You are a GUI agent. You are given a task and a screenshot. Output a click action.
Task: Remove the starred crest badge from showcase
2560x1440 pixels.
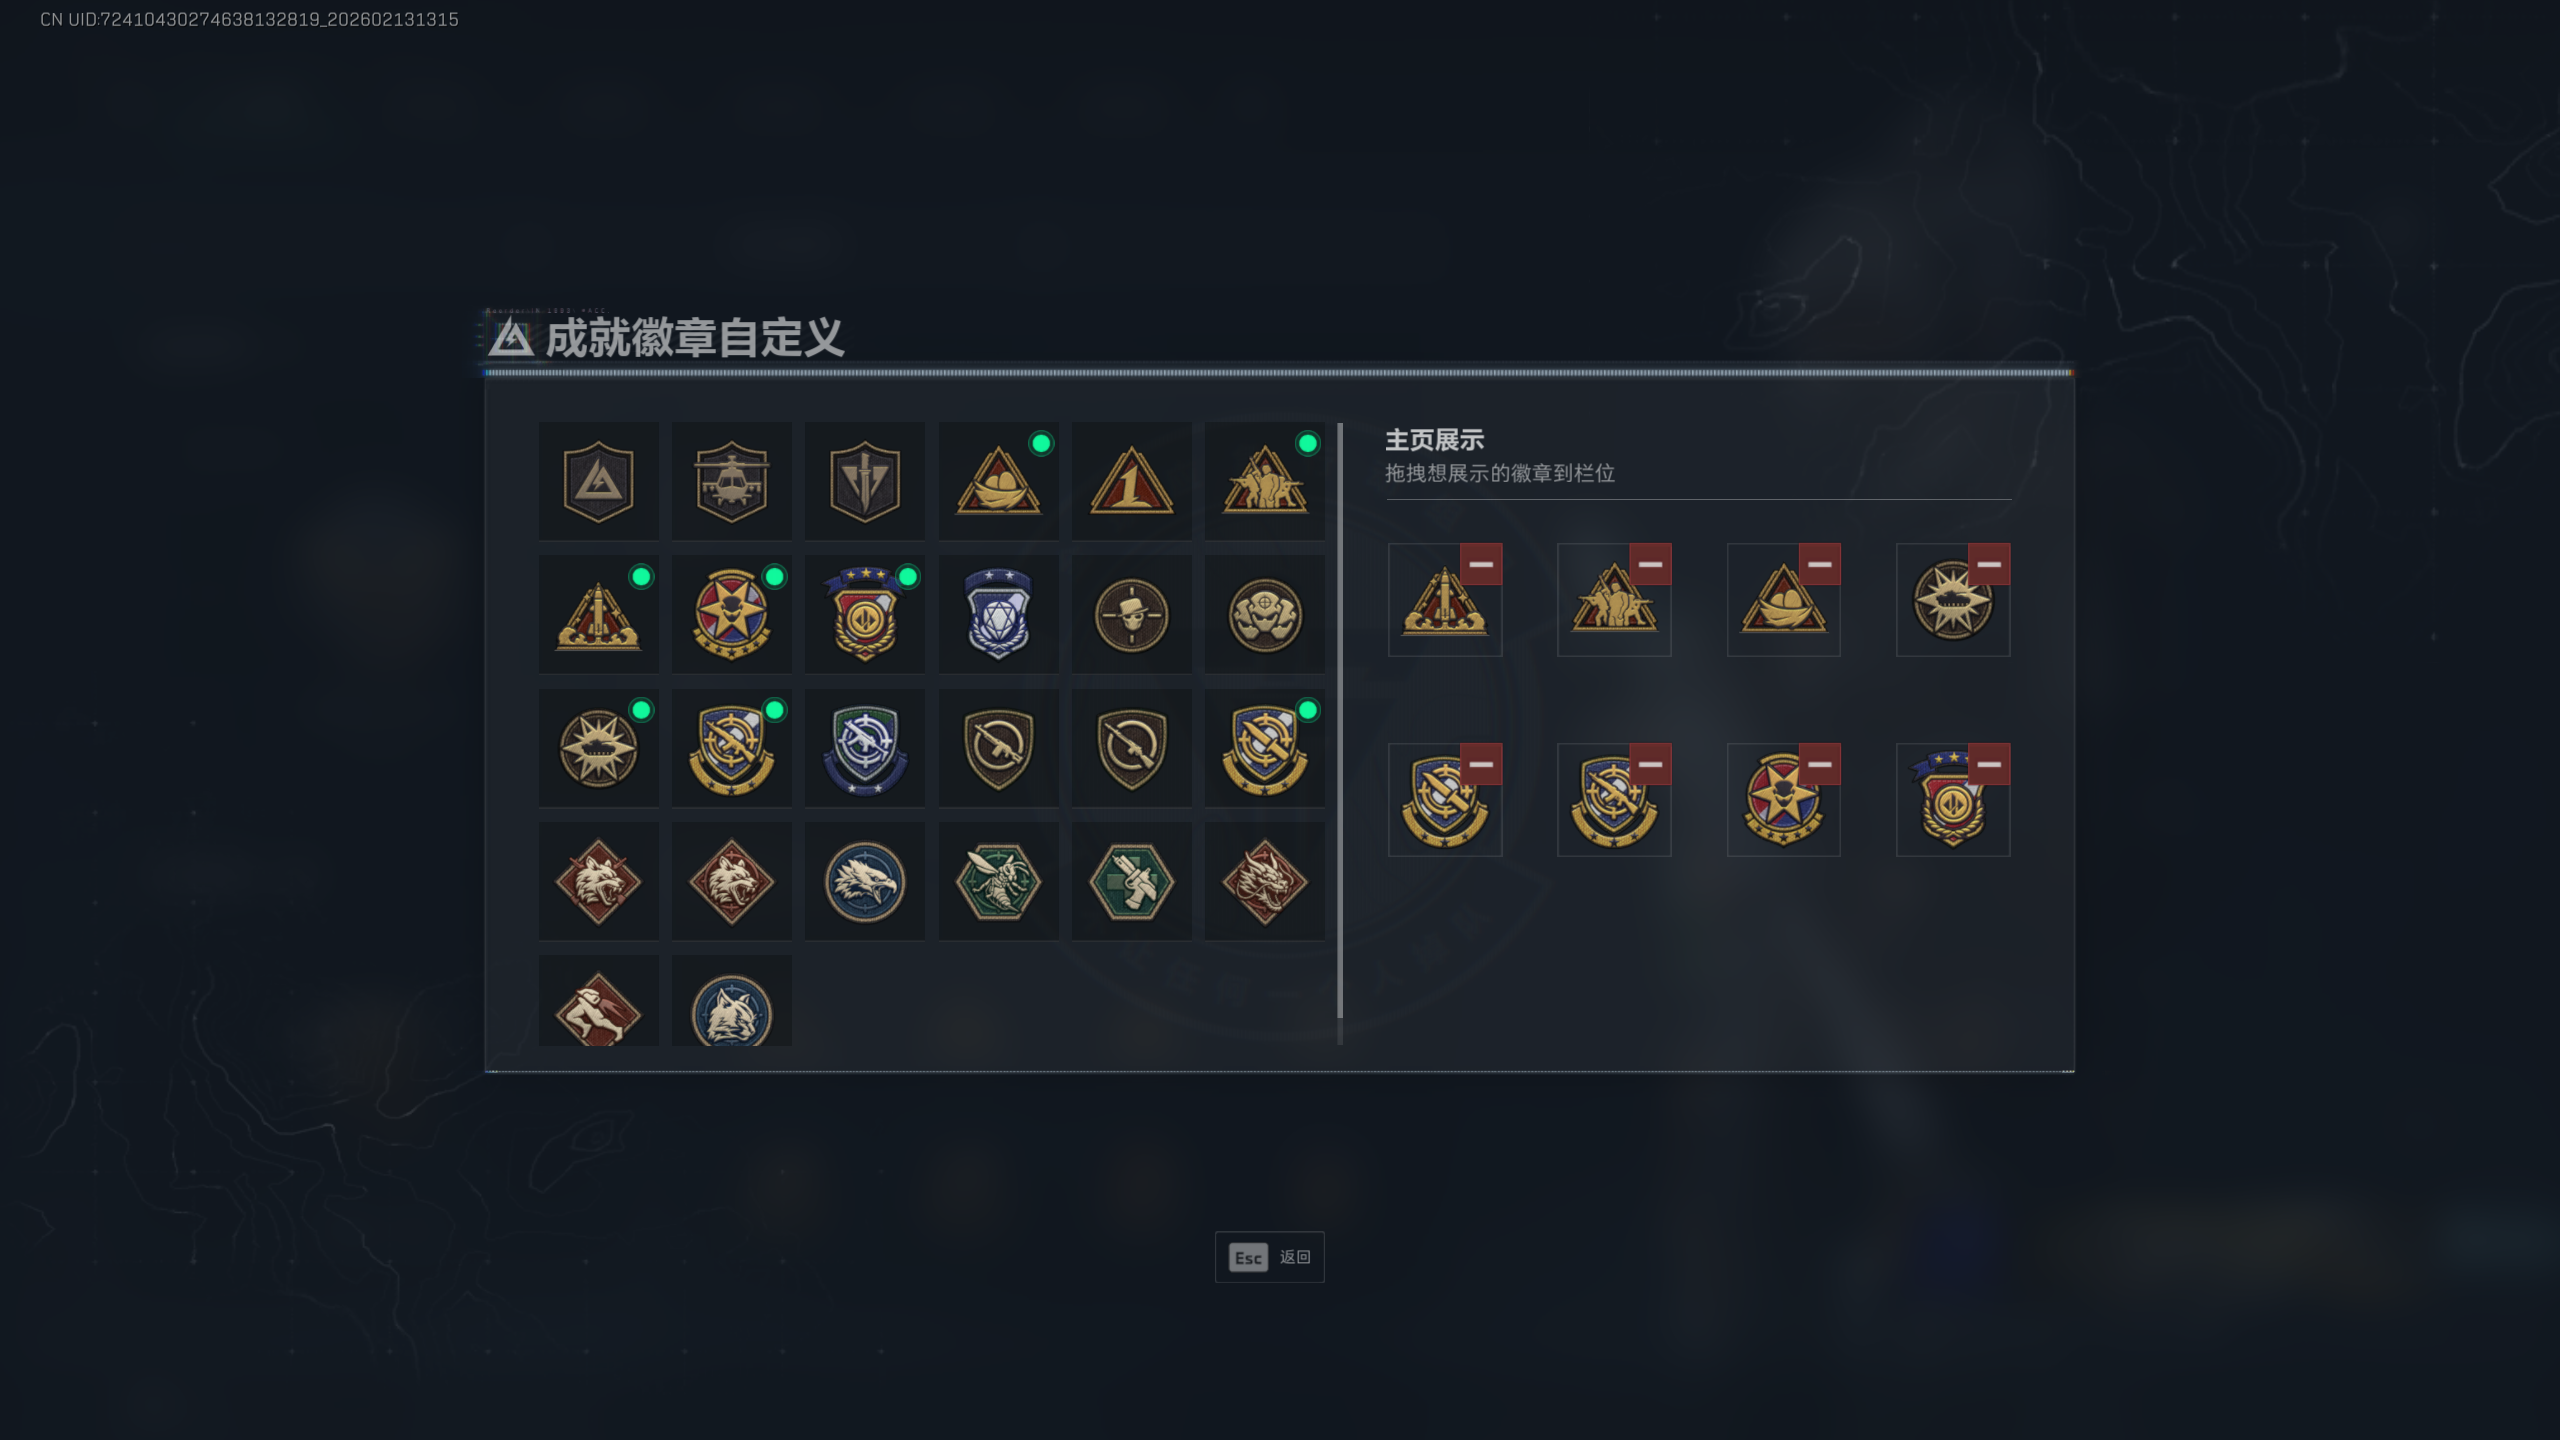[x=1989, y=764]
